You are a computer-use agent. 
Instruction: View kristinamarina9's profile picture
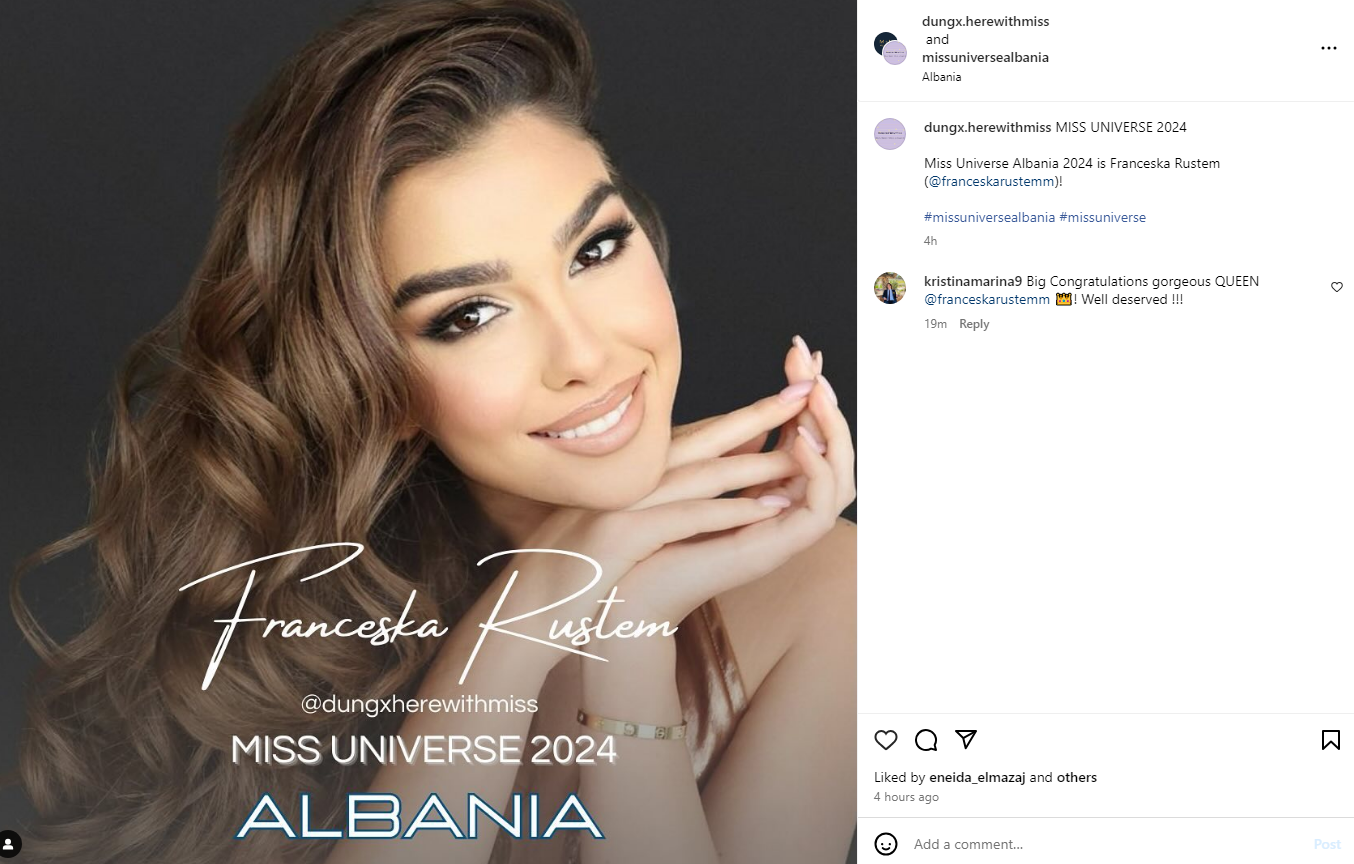(x=890, y=288)
